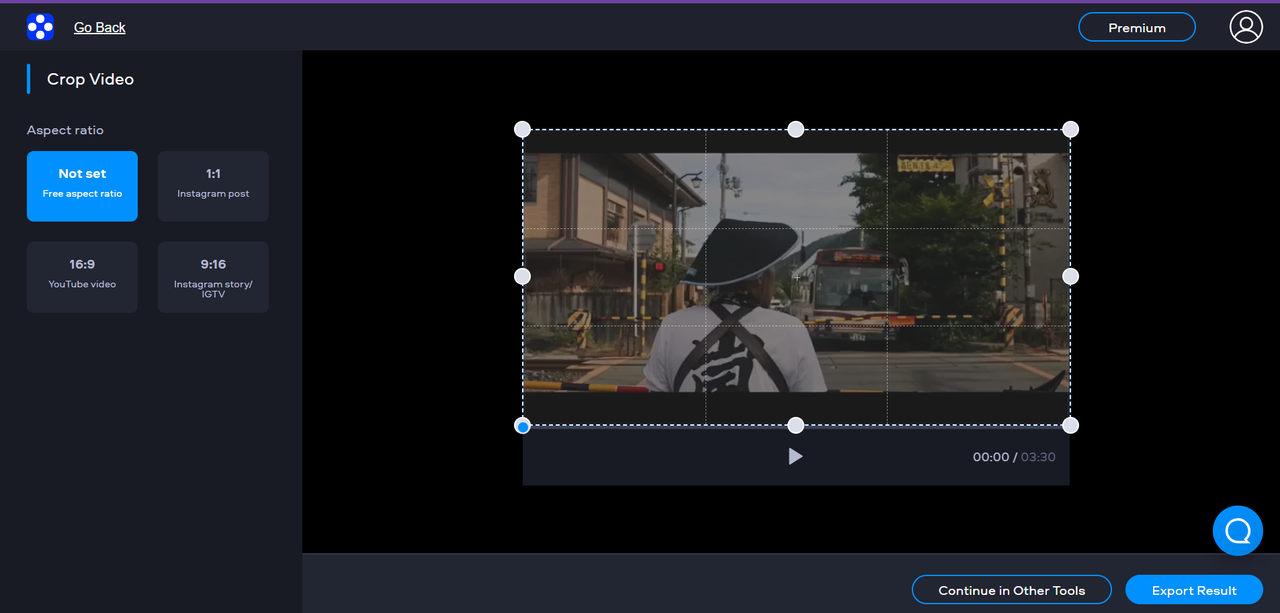Click the Crop Video heading
The image size is (1280, 613).
point(90,79)
